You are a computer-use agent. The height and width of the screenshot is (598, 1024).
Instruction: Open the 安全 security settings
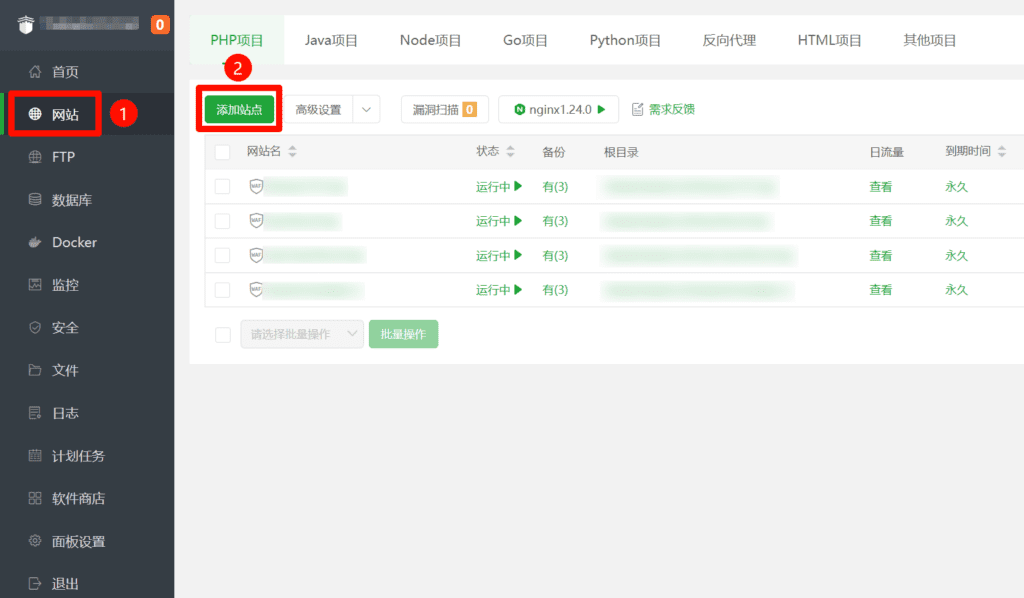pyautogui.click(x=62, y=327)
